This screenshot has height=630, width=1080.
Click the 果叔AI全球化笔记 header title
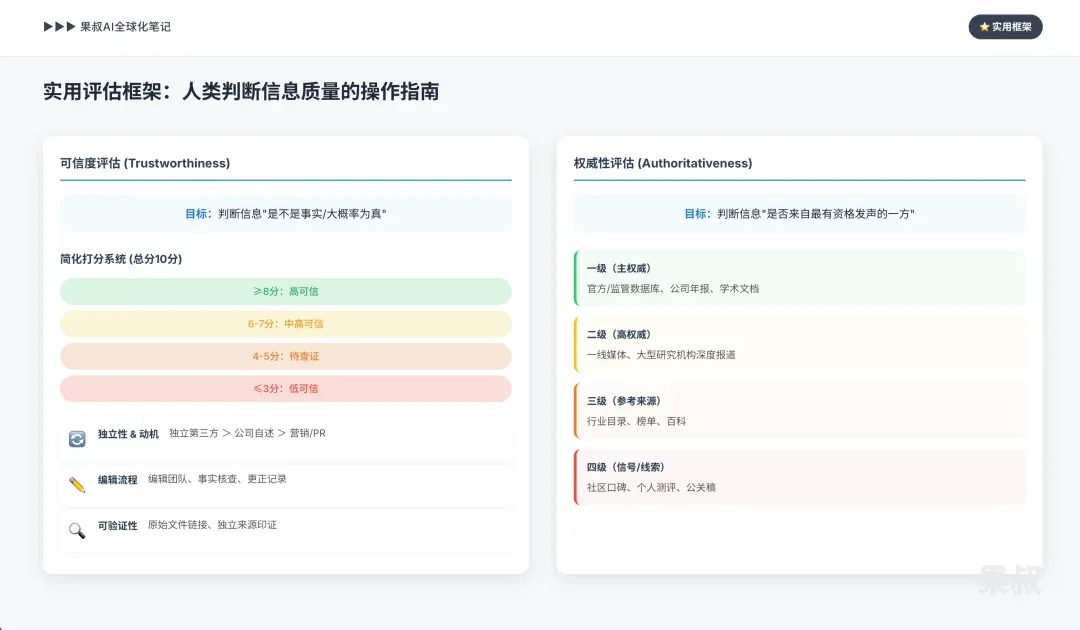point(125,27)
